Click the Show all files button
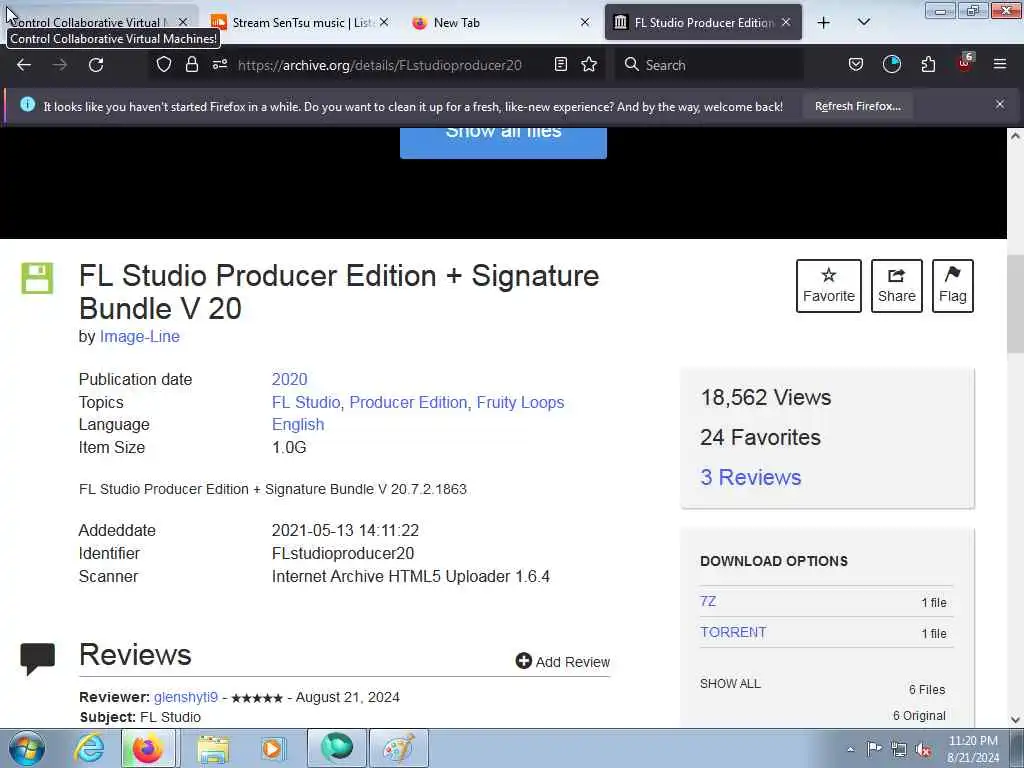The image size is (1024, 768). pyautogui.click(x=503, y=142)
